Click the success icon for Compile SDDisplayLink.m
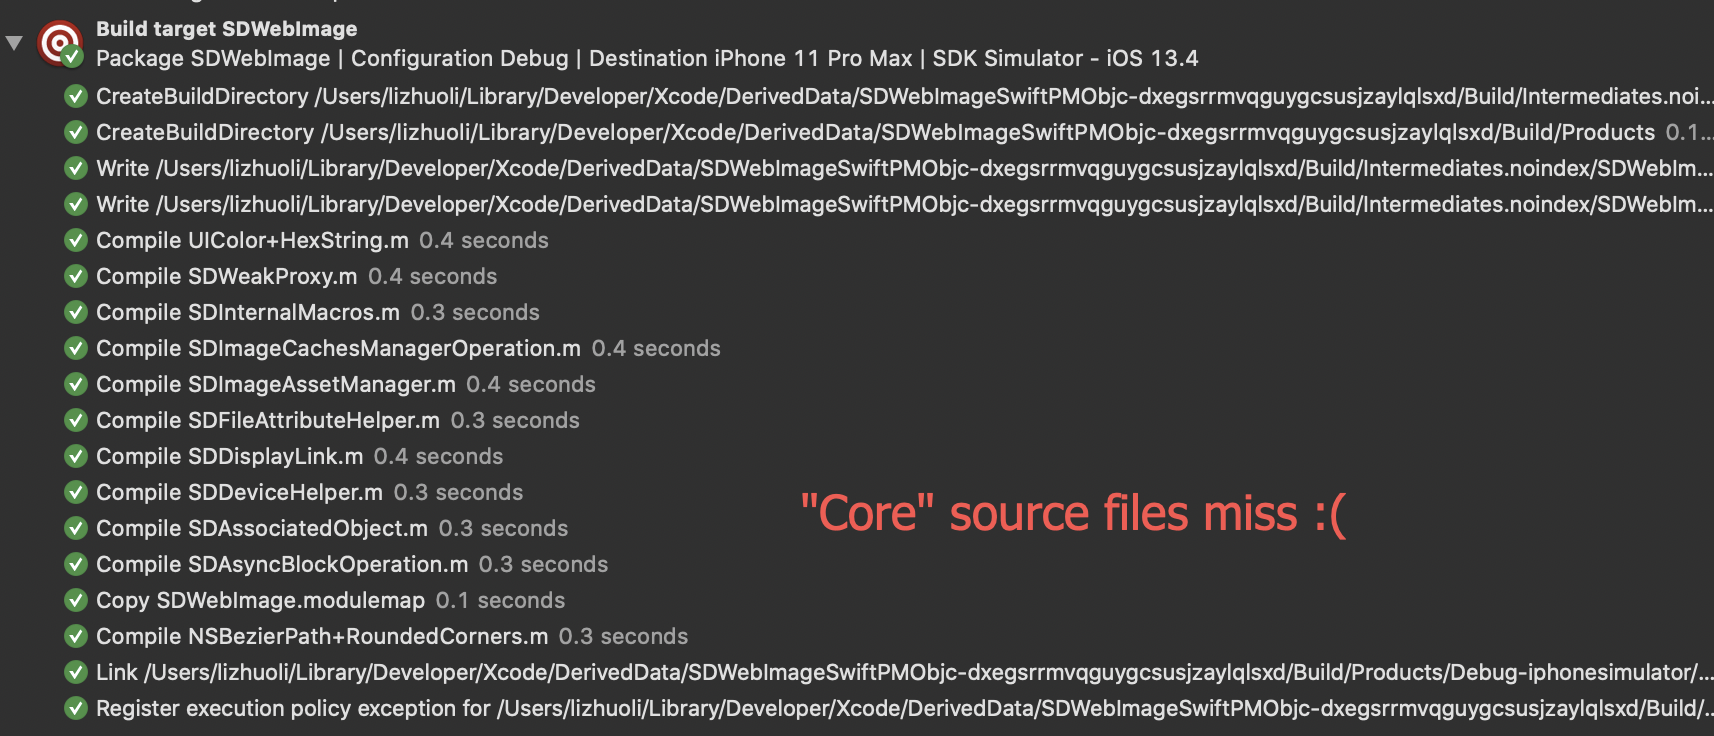 76,456
